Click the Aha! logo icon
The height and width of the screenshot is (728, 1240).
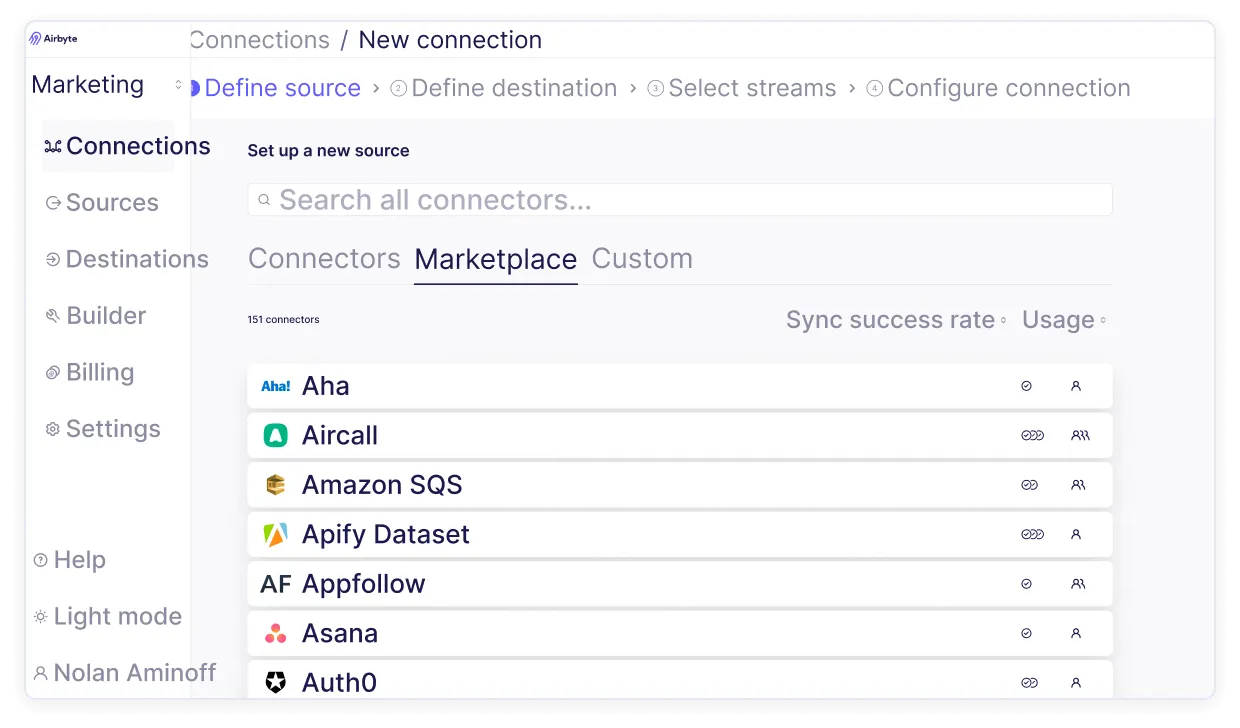(276, 386)
